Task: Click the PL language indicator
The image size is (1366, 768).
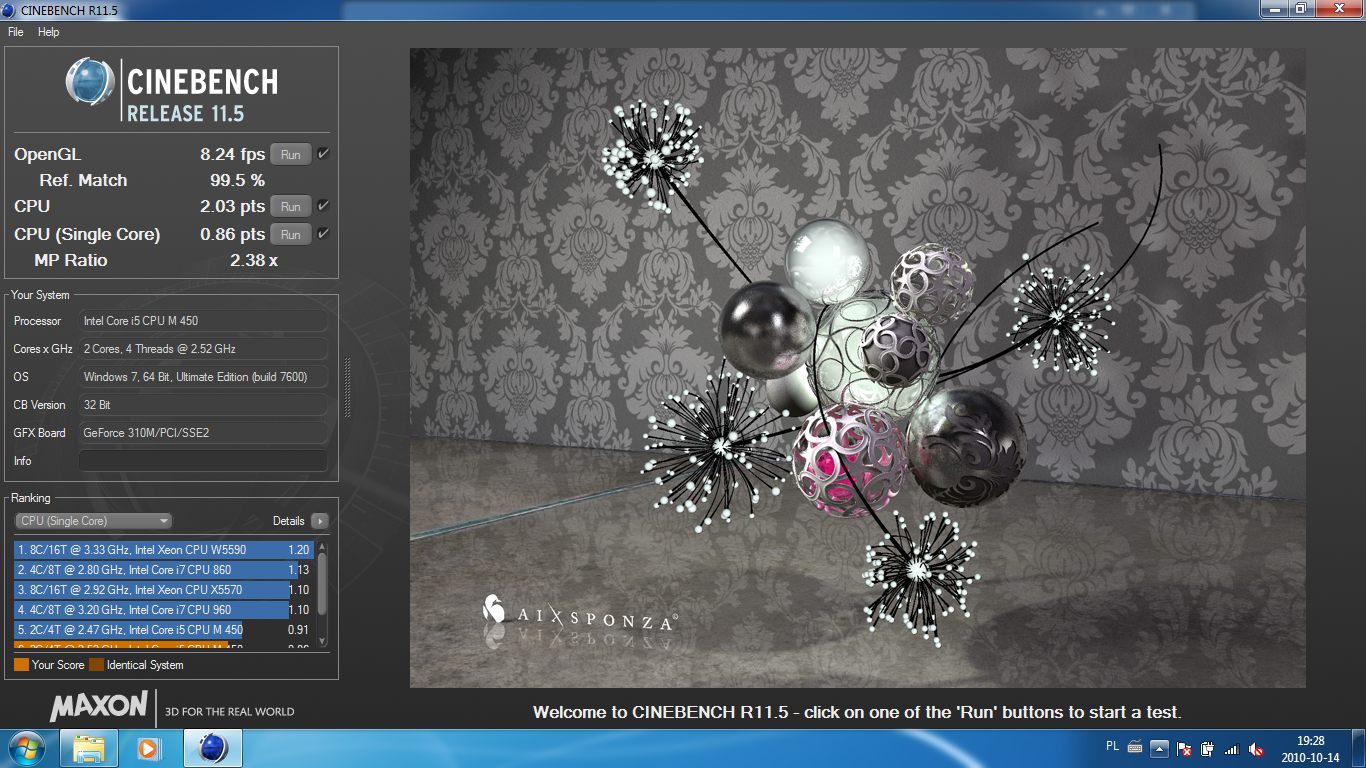Action: [1113, 747]
